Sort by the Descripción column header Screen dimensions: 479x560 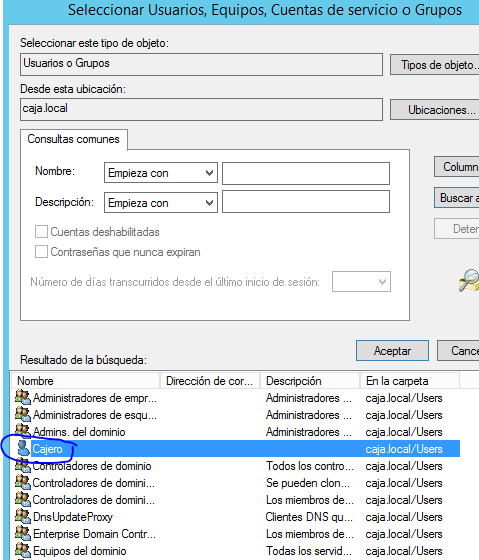(x=310, y=381)
